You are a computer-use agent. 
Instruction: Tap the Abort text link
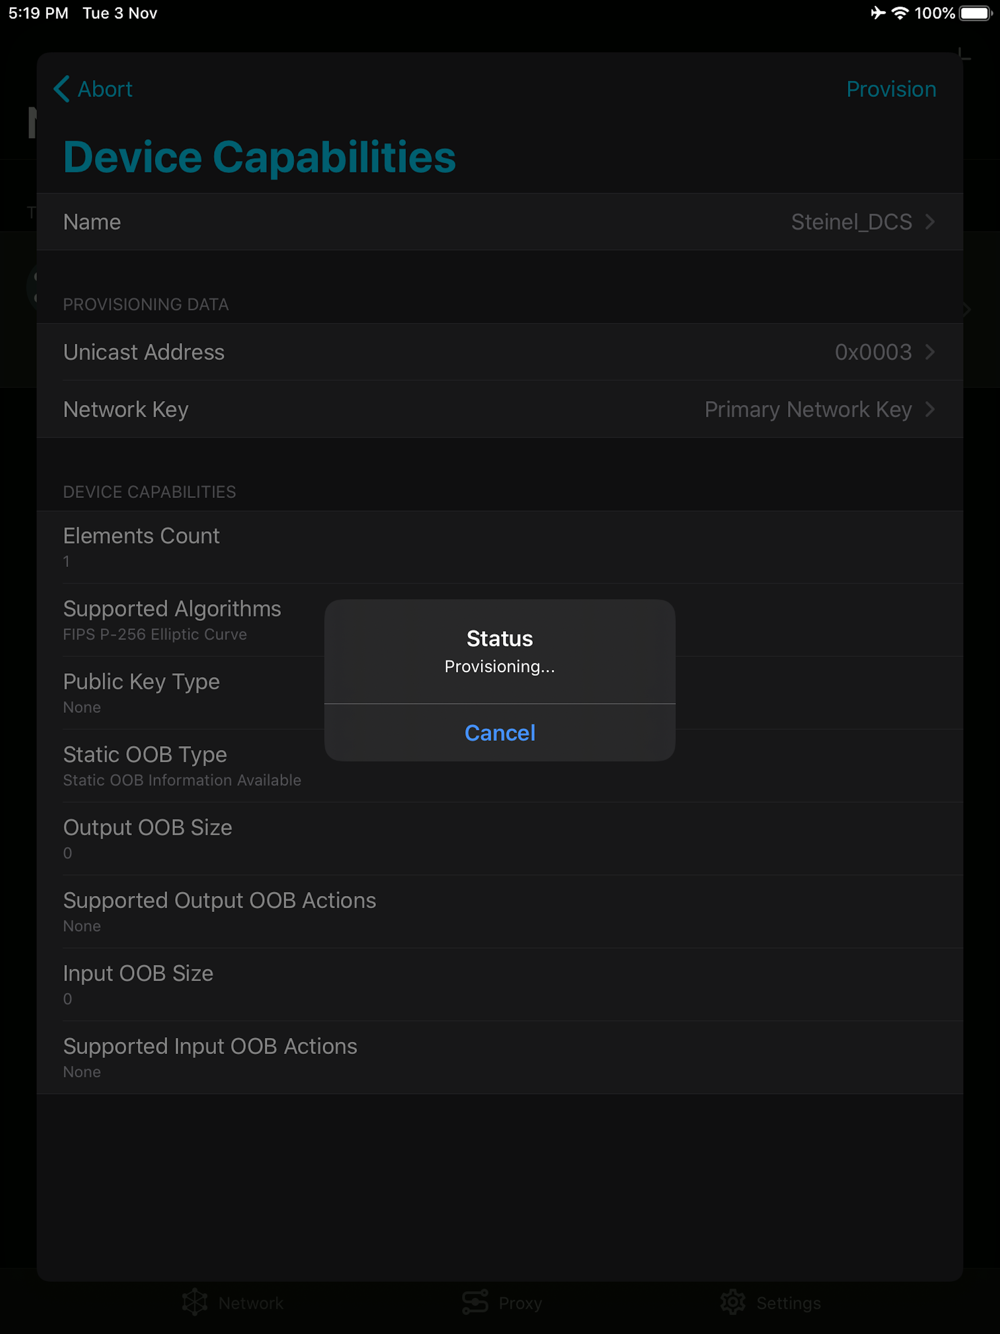105,89
